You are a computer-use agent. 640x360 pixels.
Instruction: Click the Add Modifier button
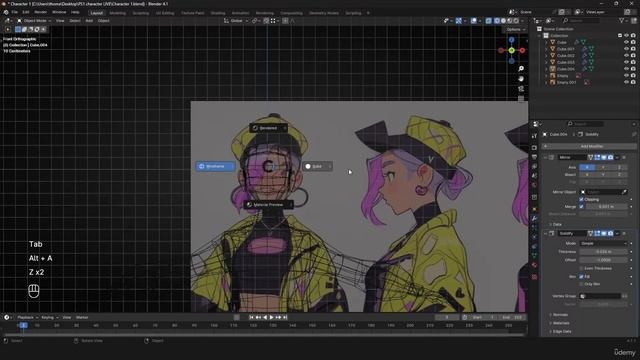tap(590, 146)
